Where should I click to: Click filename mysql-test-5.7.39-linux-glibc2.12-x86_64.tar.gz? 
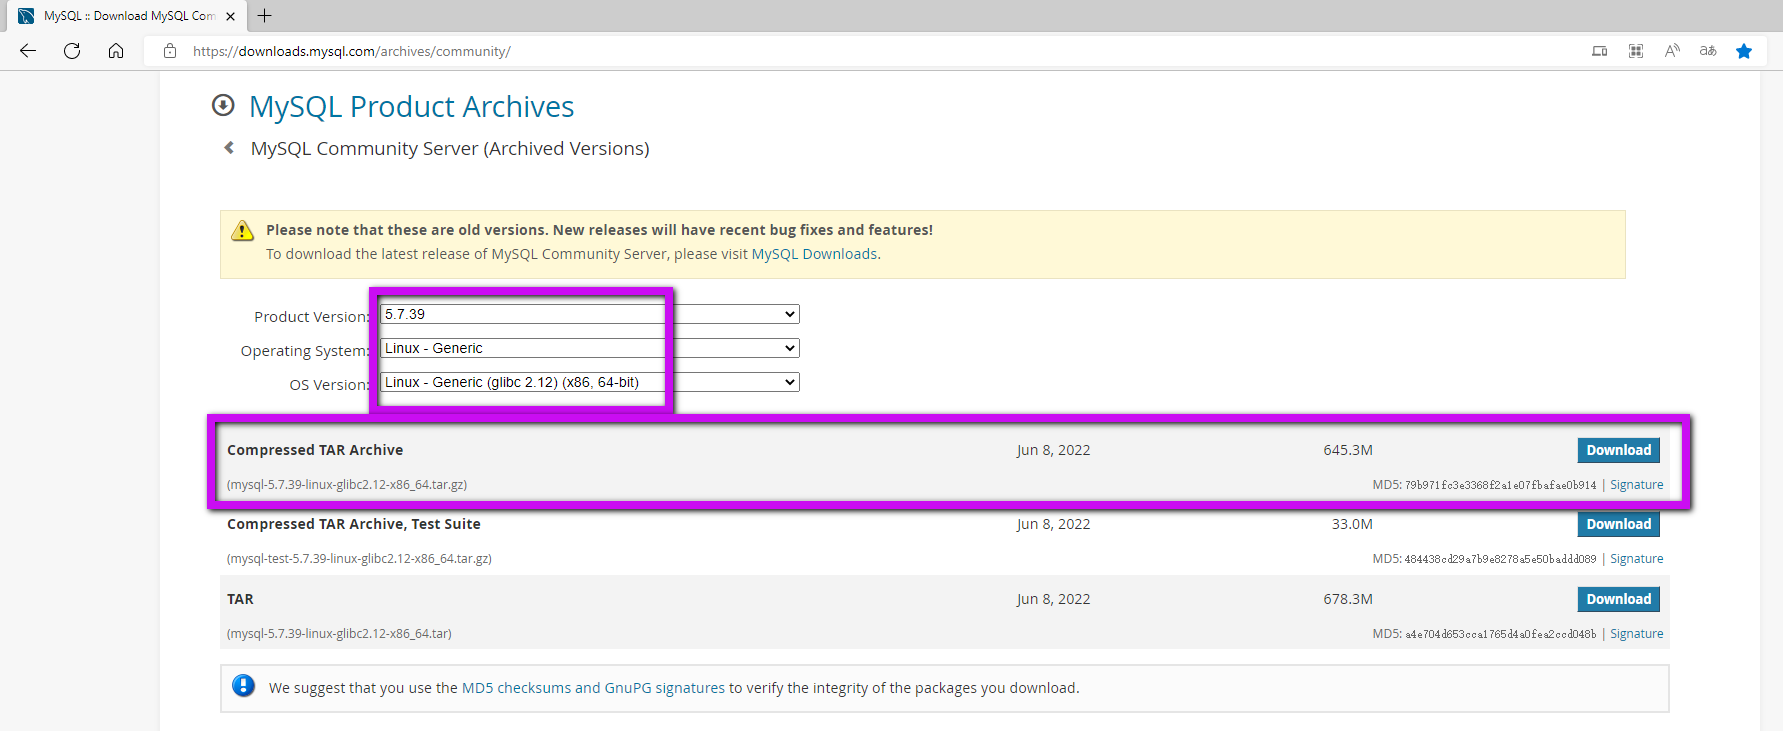[x=359, y=559]
